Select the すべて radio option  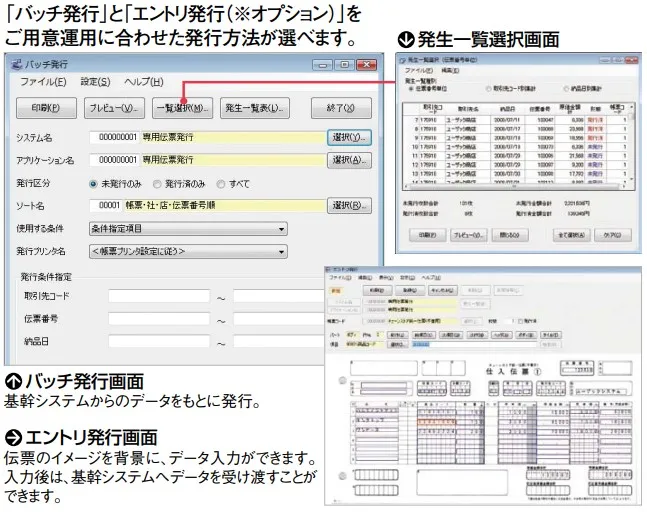click(220, 184)
